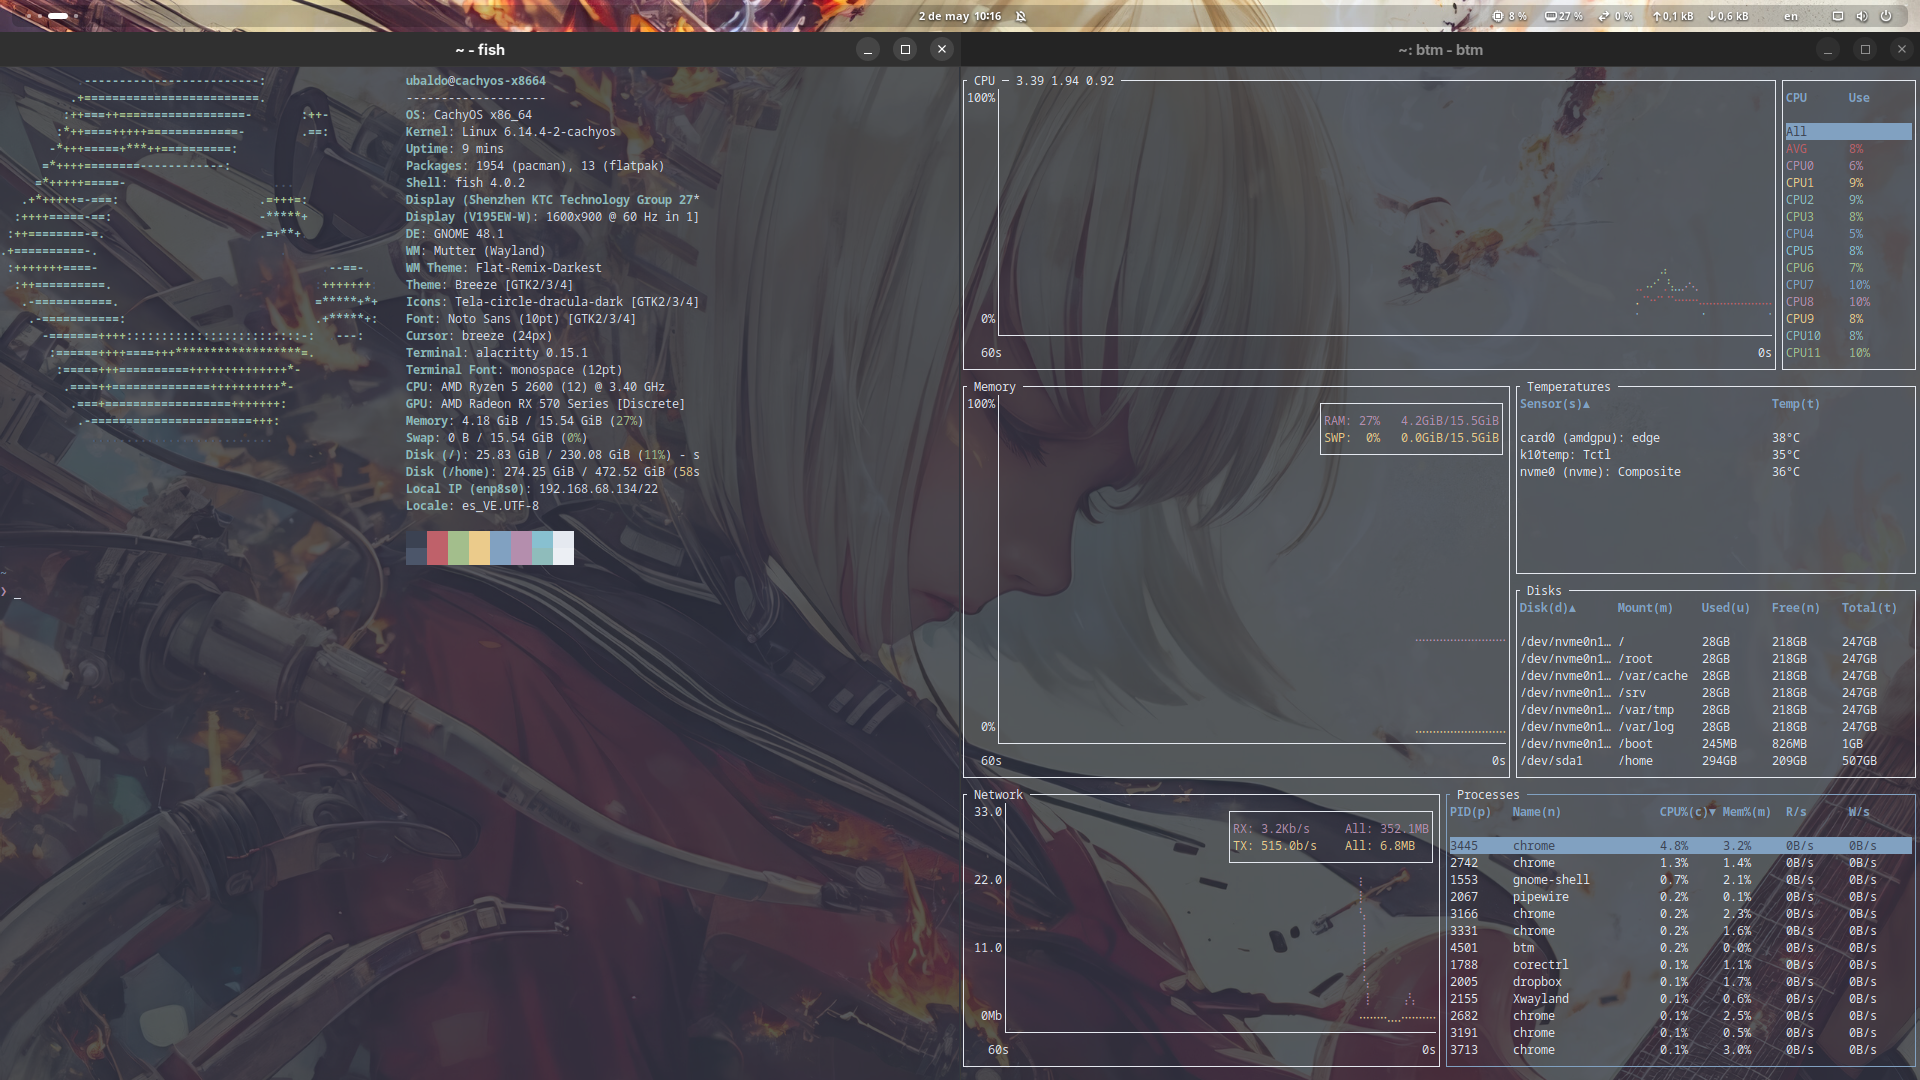
Task: Select CPU7 in the CPU legend
Action: [x=1848, y=285]
